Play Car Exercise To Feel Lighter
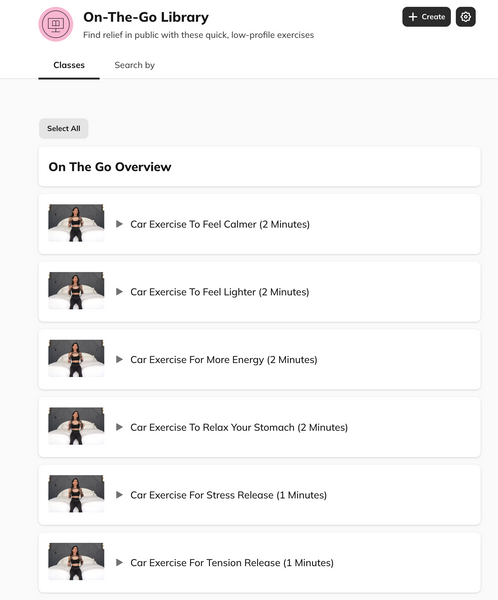The width and height of the screenshot is (498, 600). coord(119,292)
